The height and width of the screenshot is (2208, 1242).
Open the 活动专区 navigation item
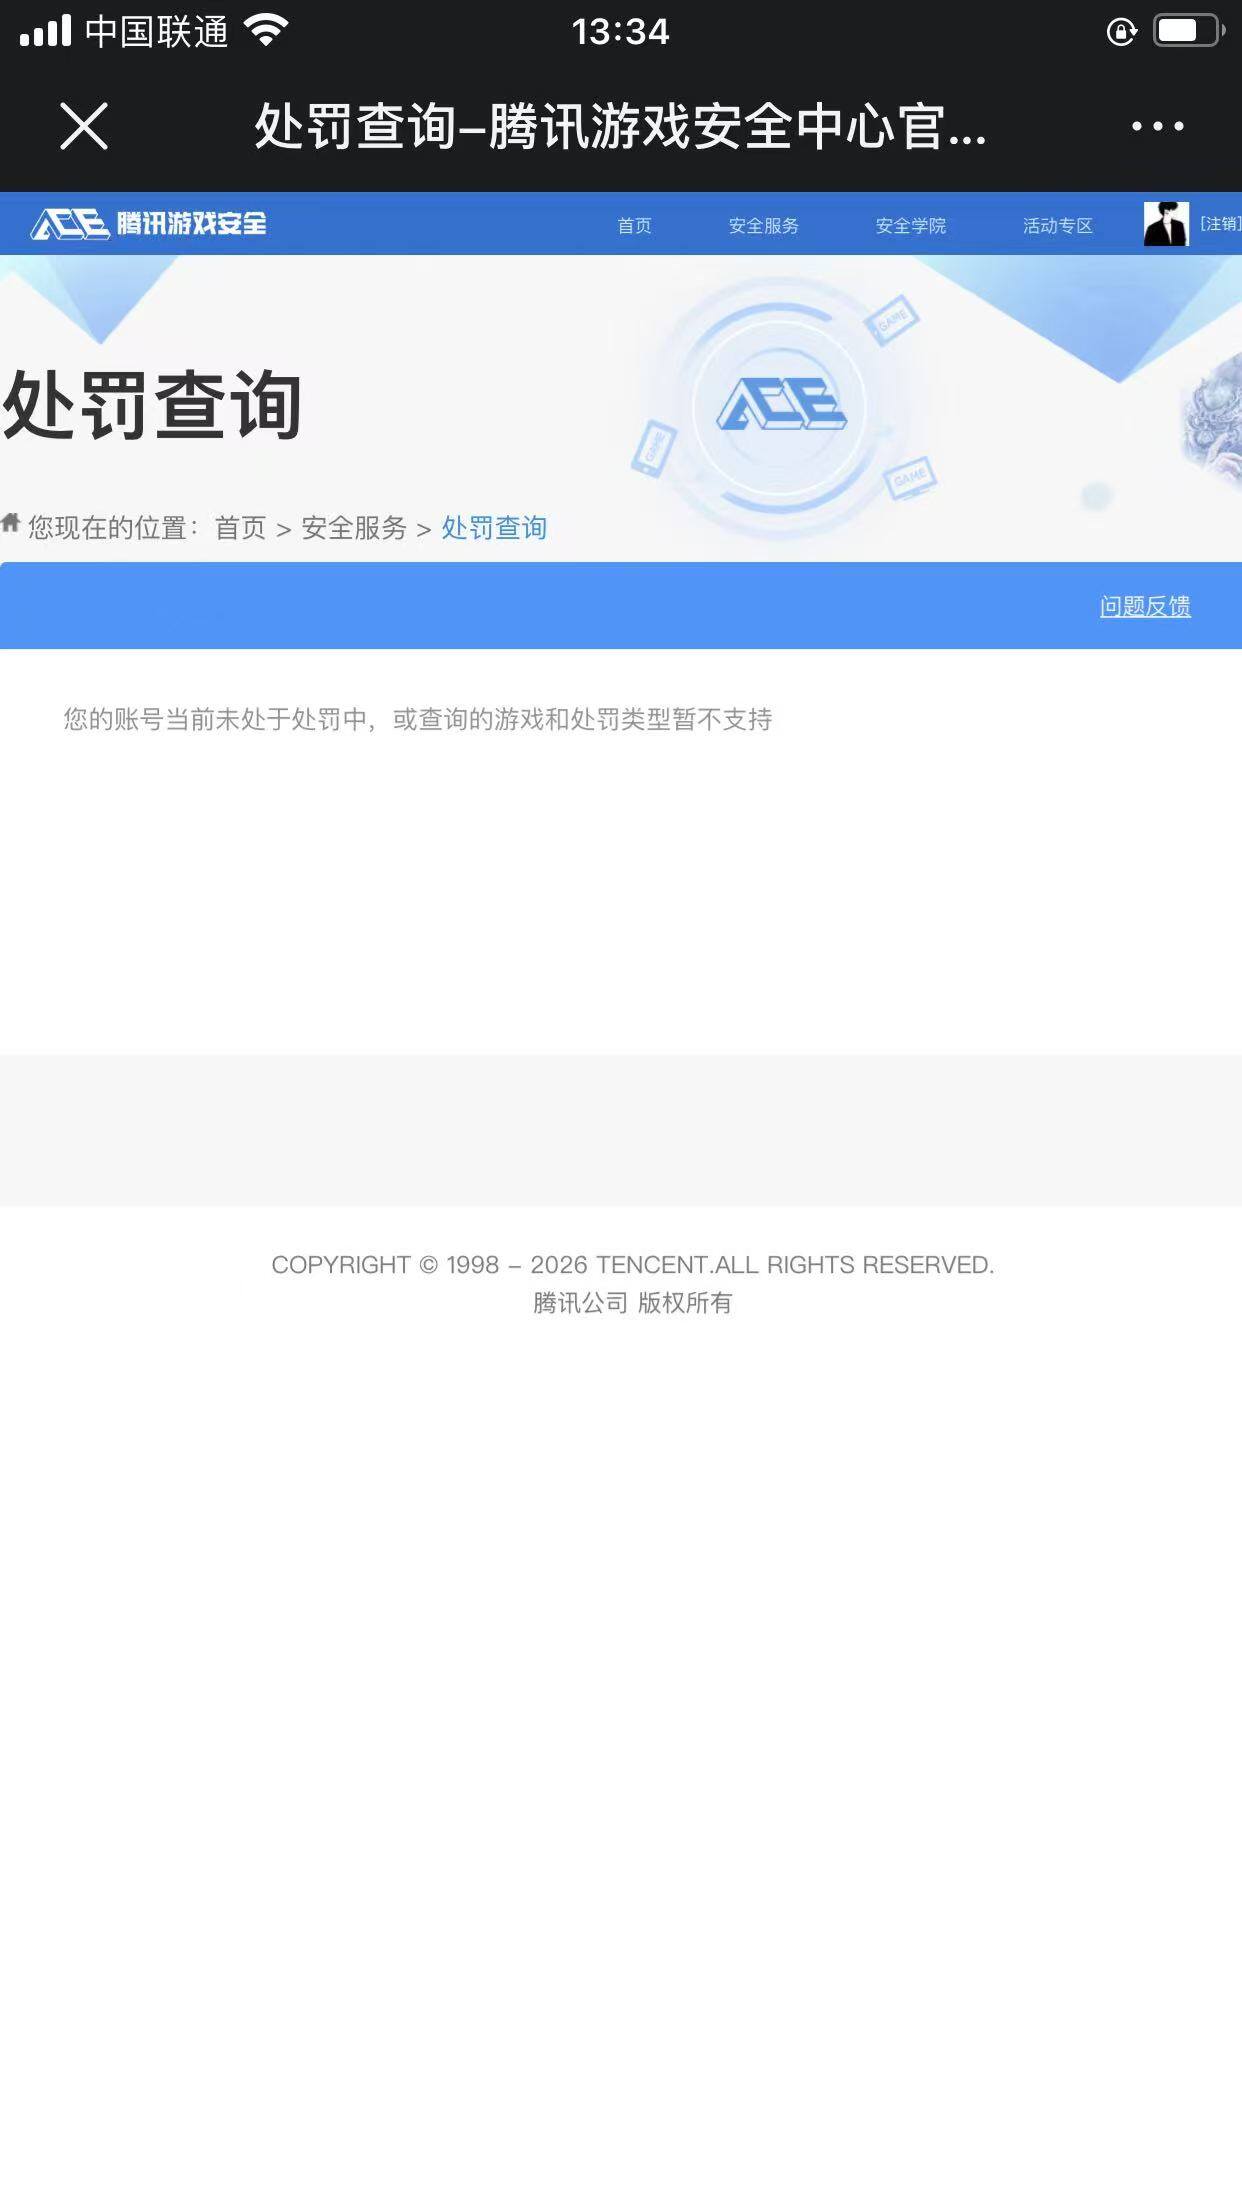pos(1057,225)
